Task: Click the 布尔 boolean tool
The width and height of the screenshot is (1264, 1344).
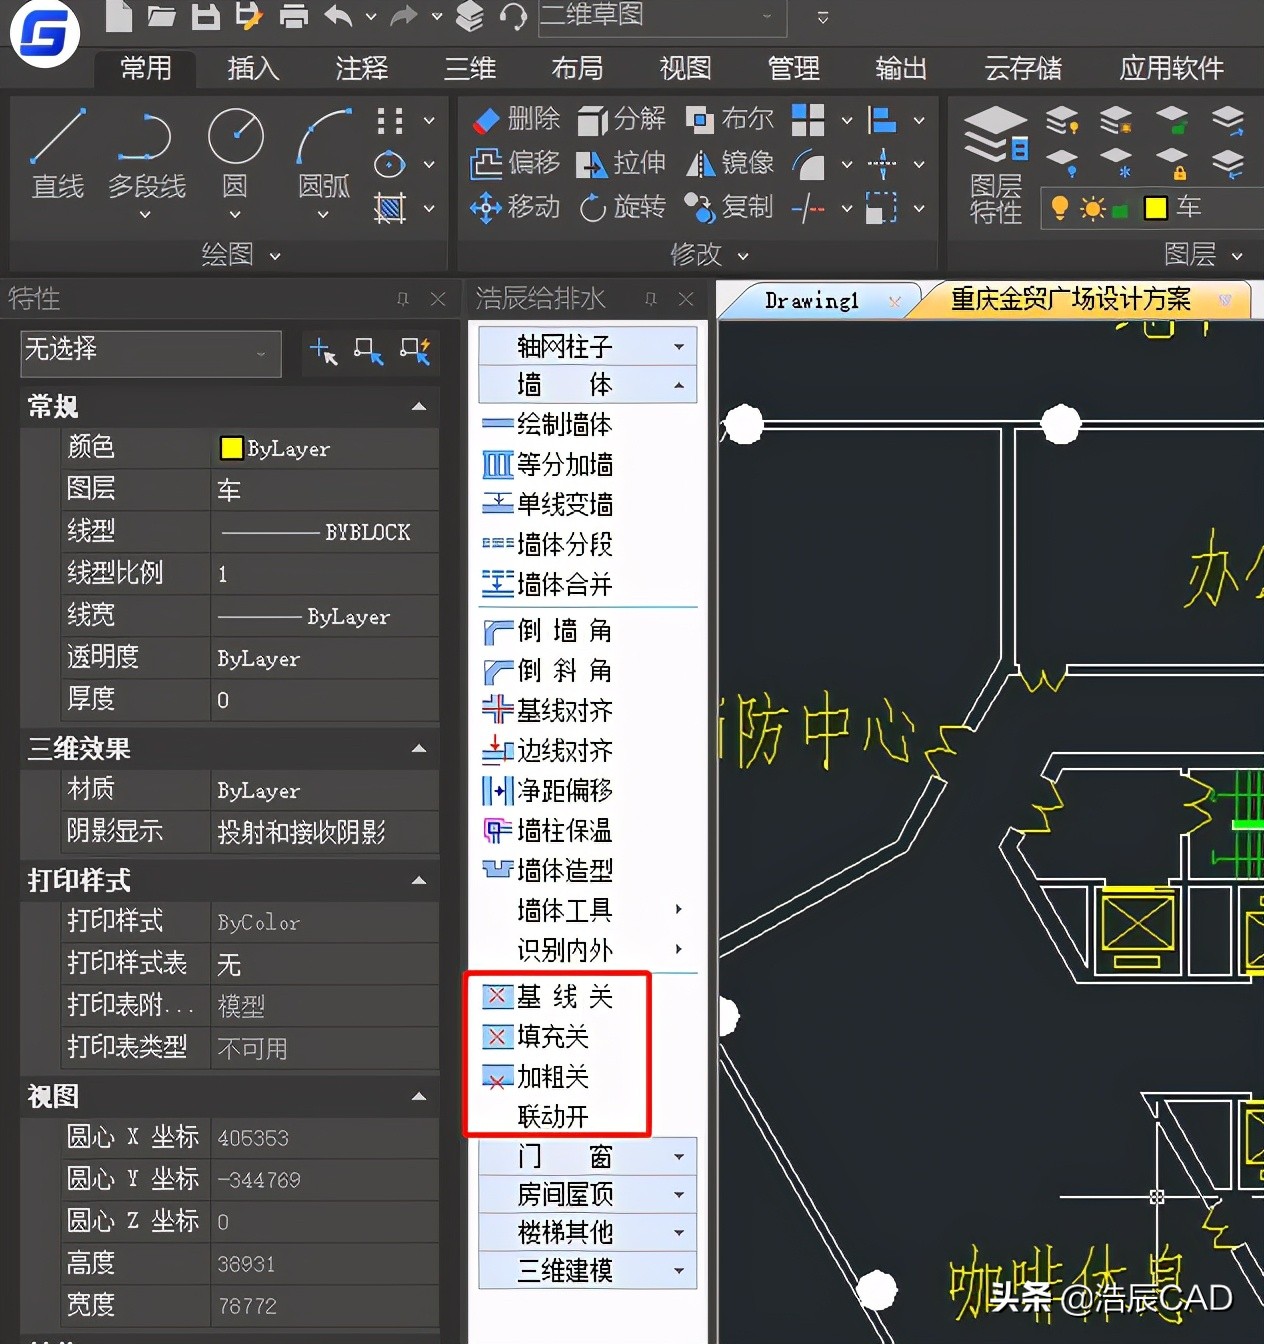Action: click(730, 119)
